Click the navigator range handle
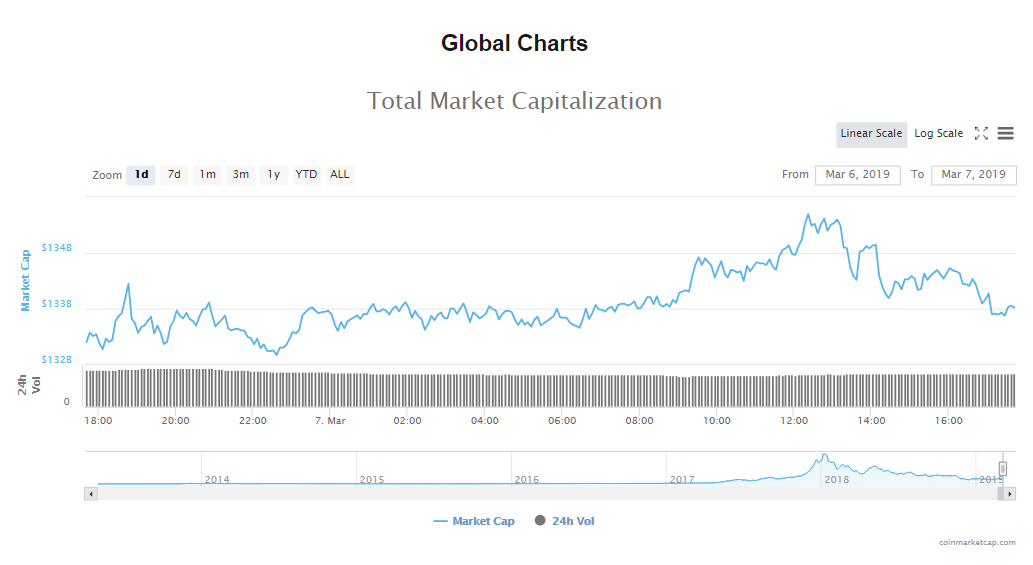The height and width of the screenshot is (565, 1033). [1002, 469]
